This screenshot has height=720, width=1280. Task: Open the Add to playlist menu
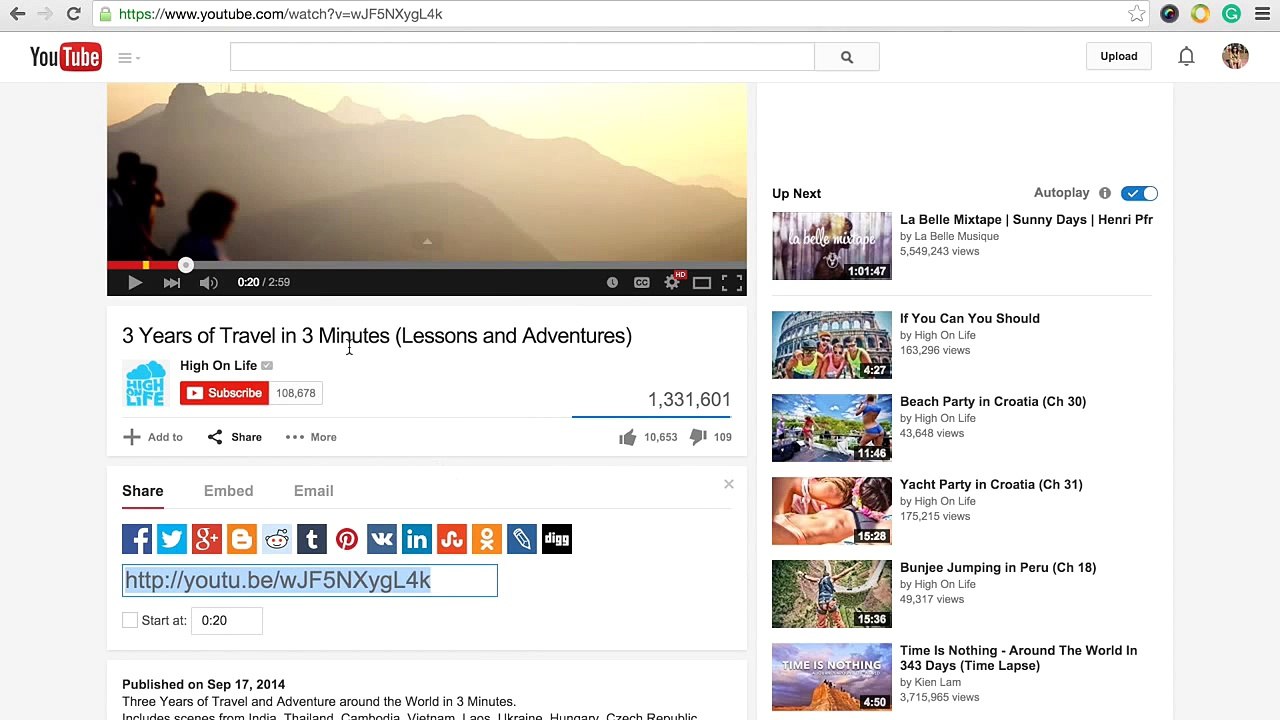tap(153, 437)
